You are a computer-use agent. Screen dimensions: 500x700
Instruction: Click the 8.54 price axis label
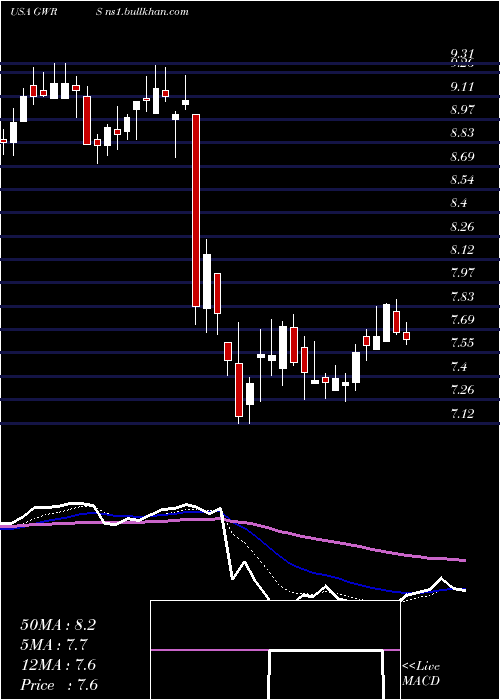(462, 180)
